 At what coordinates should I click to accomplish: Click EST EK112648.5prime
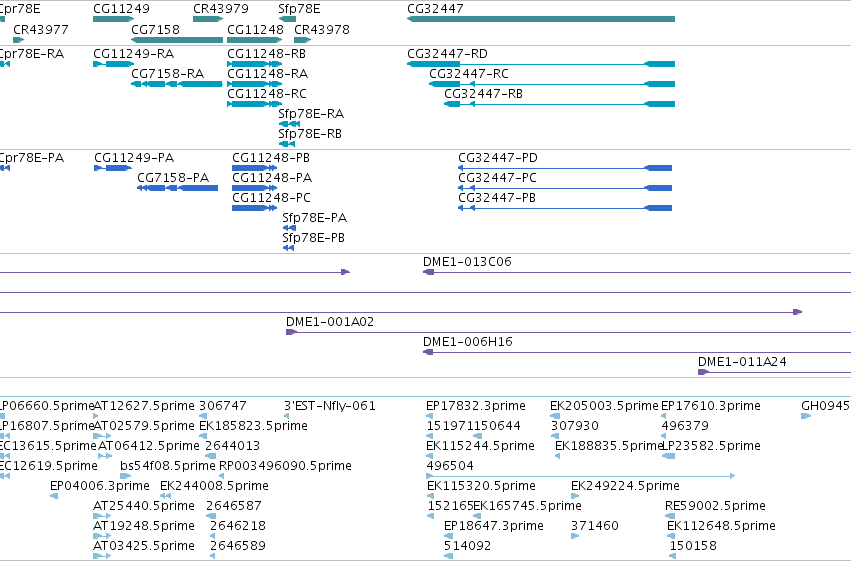tap(670, 537)
